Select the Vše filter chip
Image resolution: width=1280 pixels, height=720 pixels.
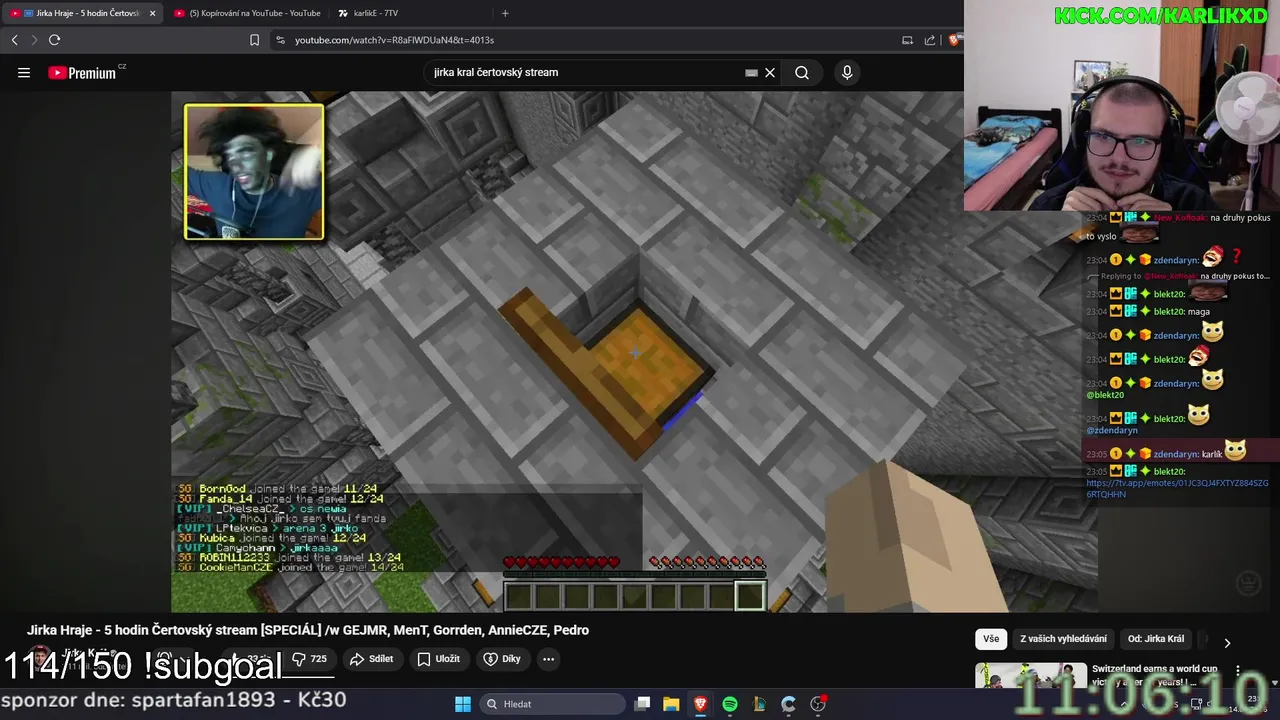coord(991,639)
